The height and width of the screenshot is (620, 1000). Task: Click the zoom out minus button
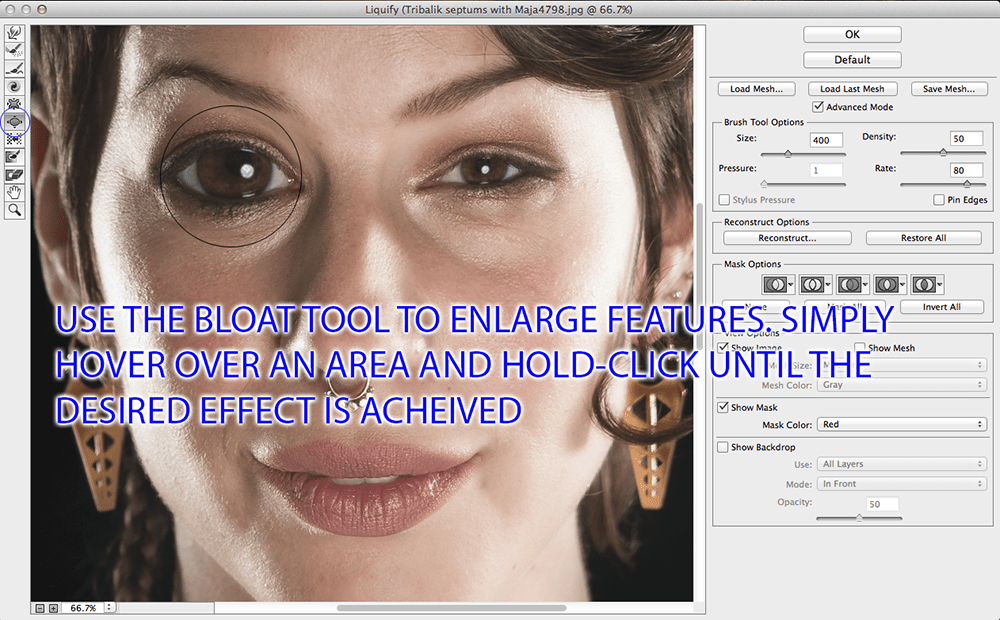tap(39, 607)
